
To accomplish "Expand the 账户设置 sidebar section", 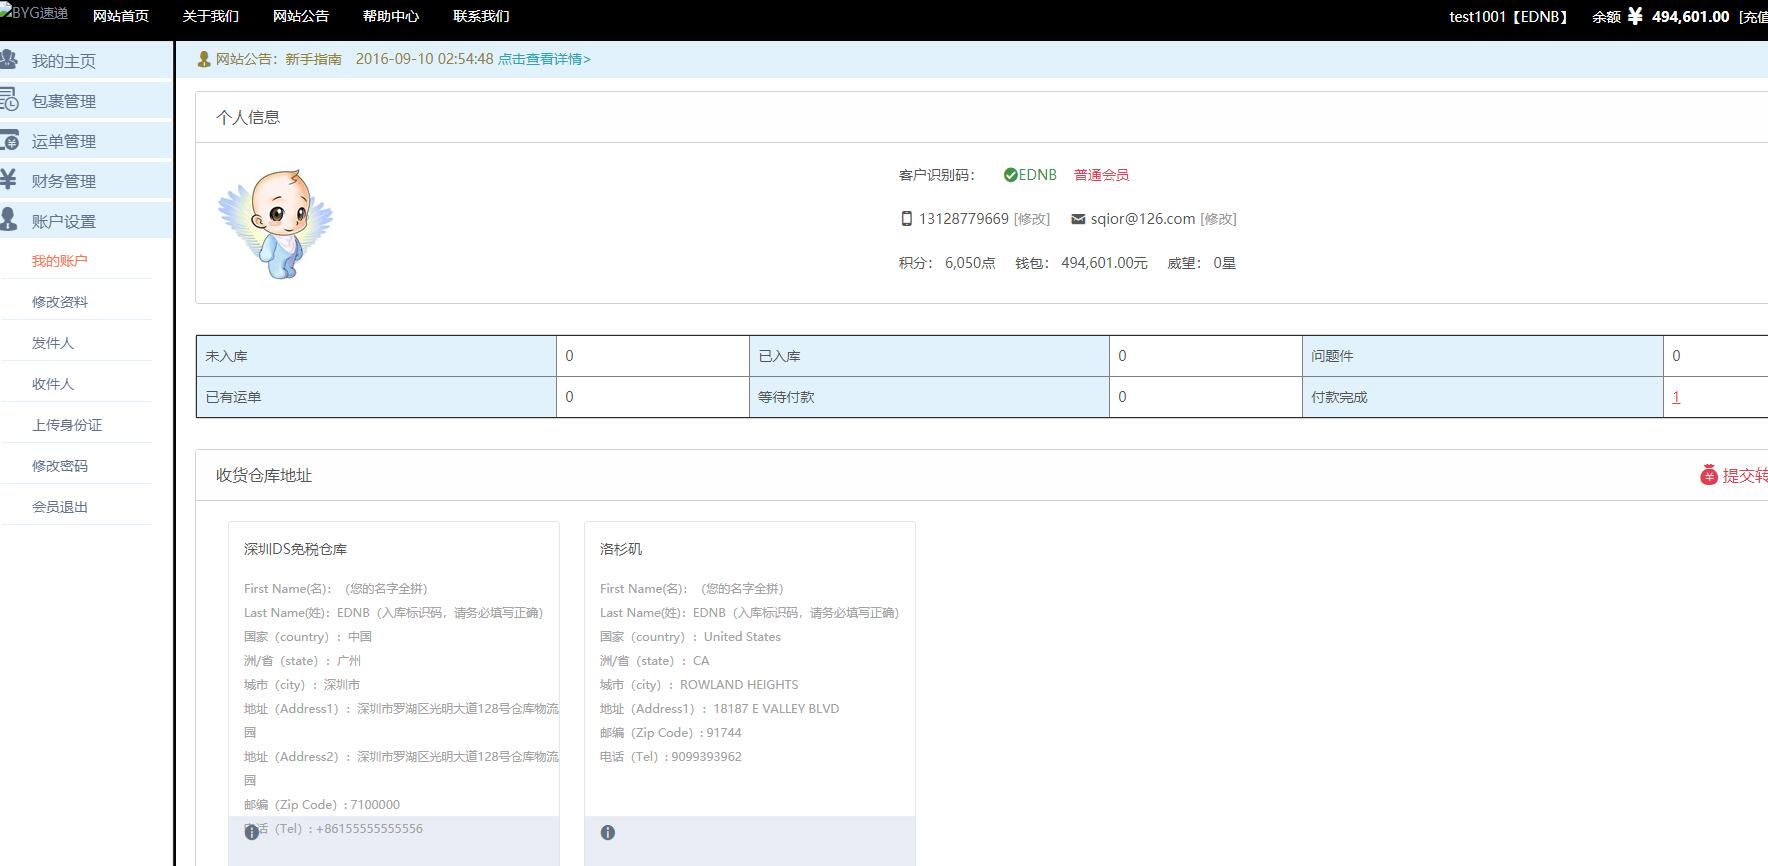I will [64, 222].
